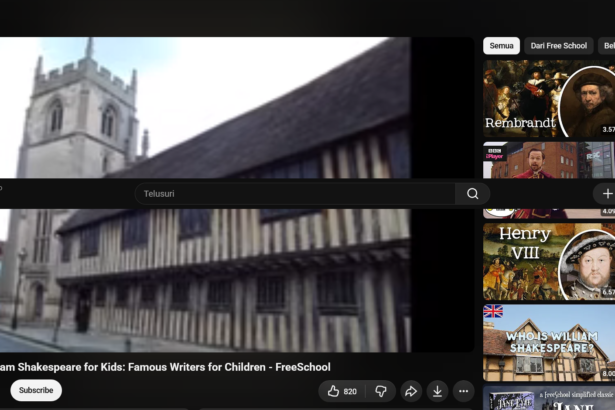Open more actions three-dot menu

464,391
